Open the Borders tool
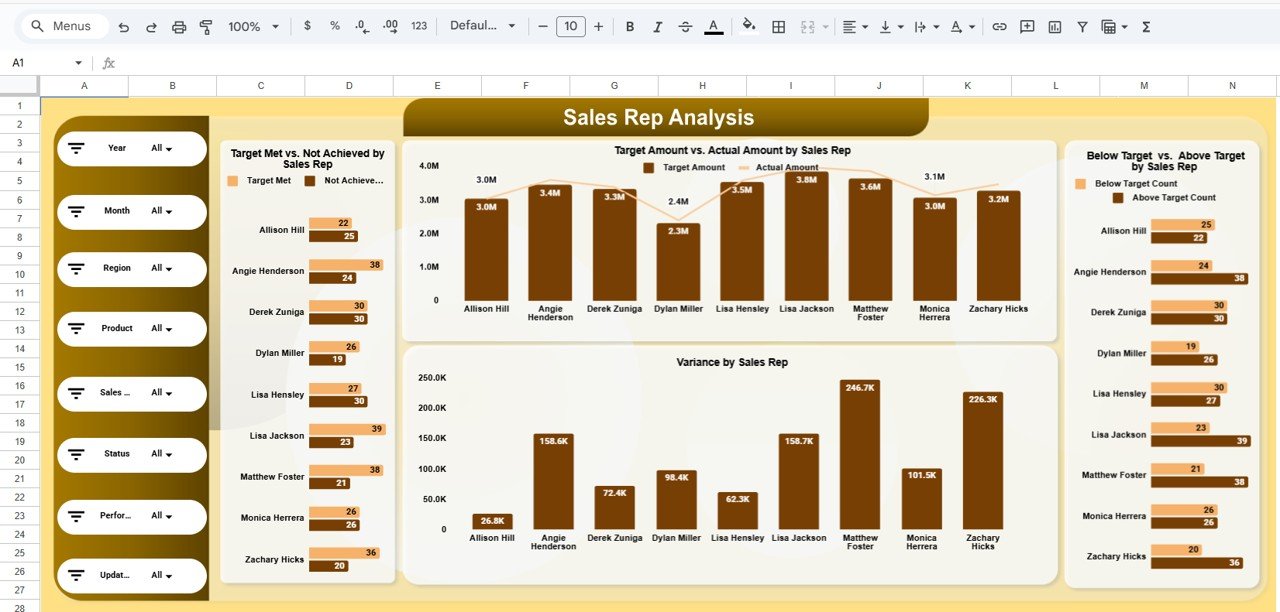This screenshot has width=1280, height=612. [x=778, y=26]
